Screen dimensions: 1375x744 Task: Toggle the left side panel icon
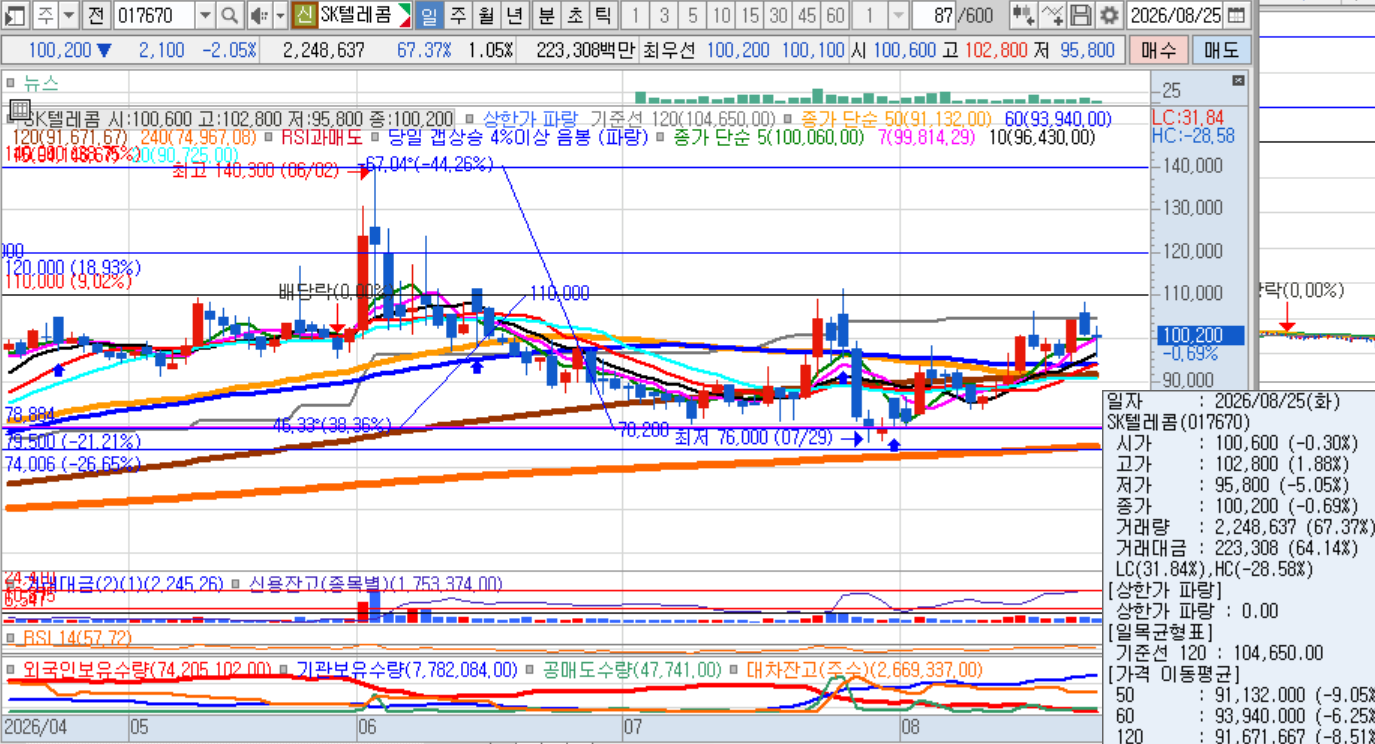[x=16, y=15]
